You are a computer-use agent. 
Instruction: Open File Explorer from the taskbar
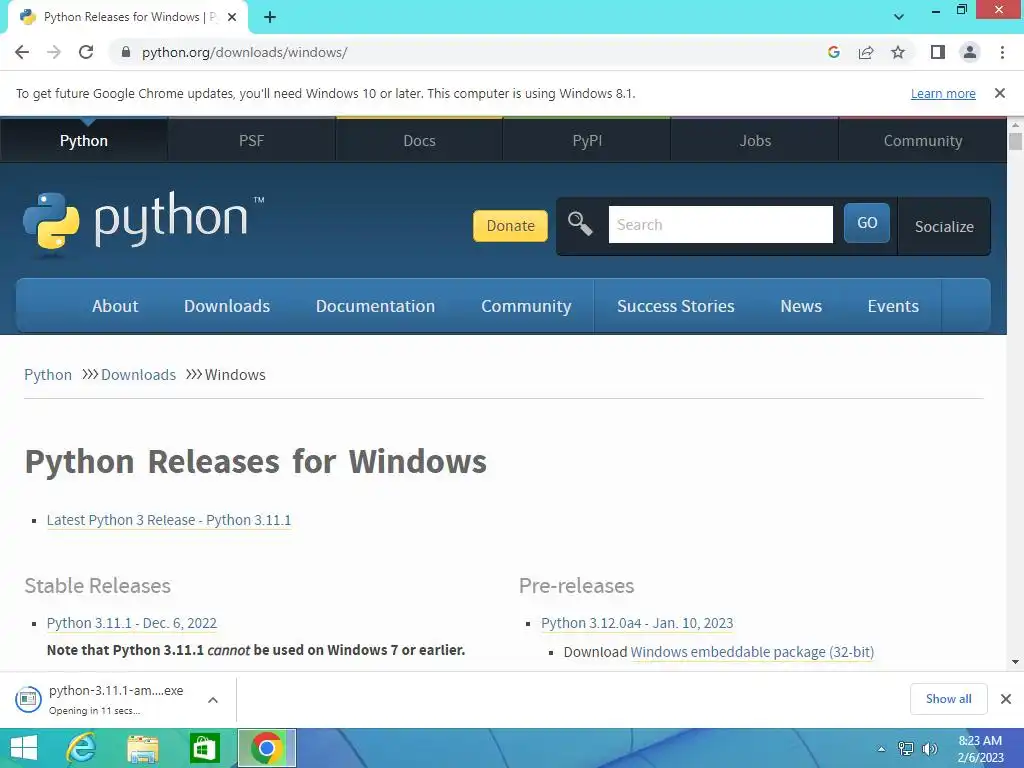(142, 749)
